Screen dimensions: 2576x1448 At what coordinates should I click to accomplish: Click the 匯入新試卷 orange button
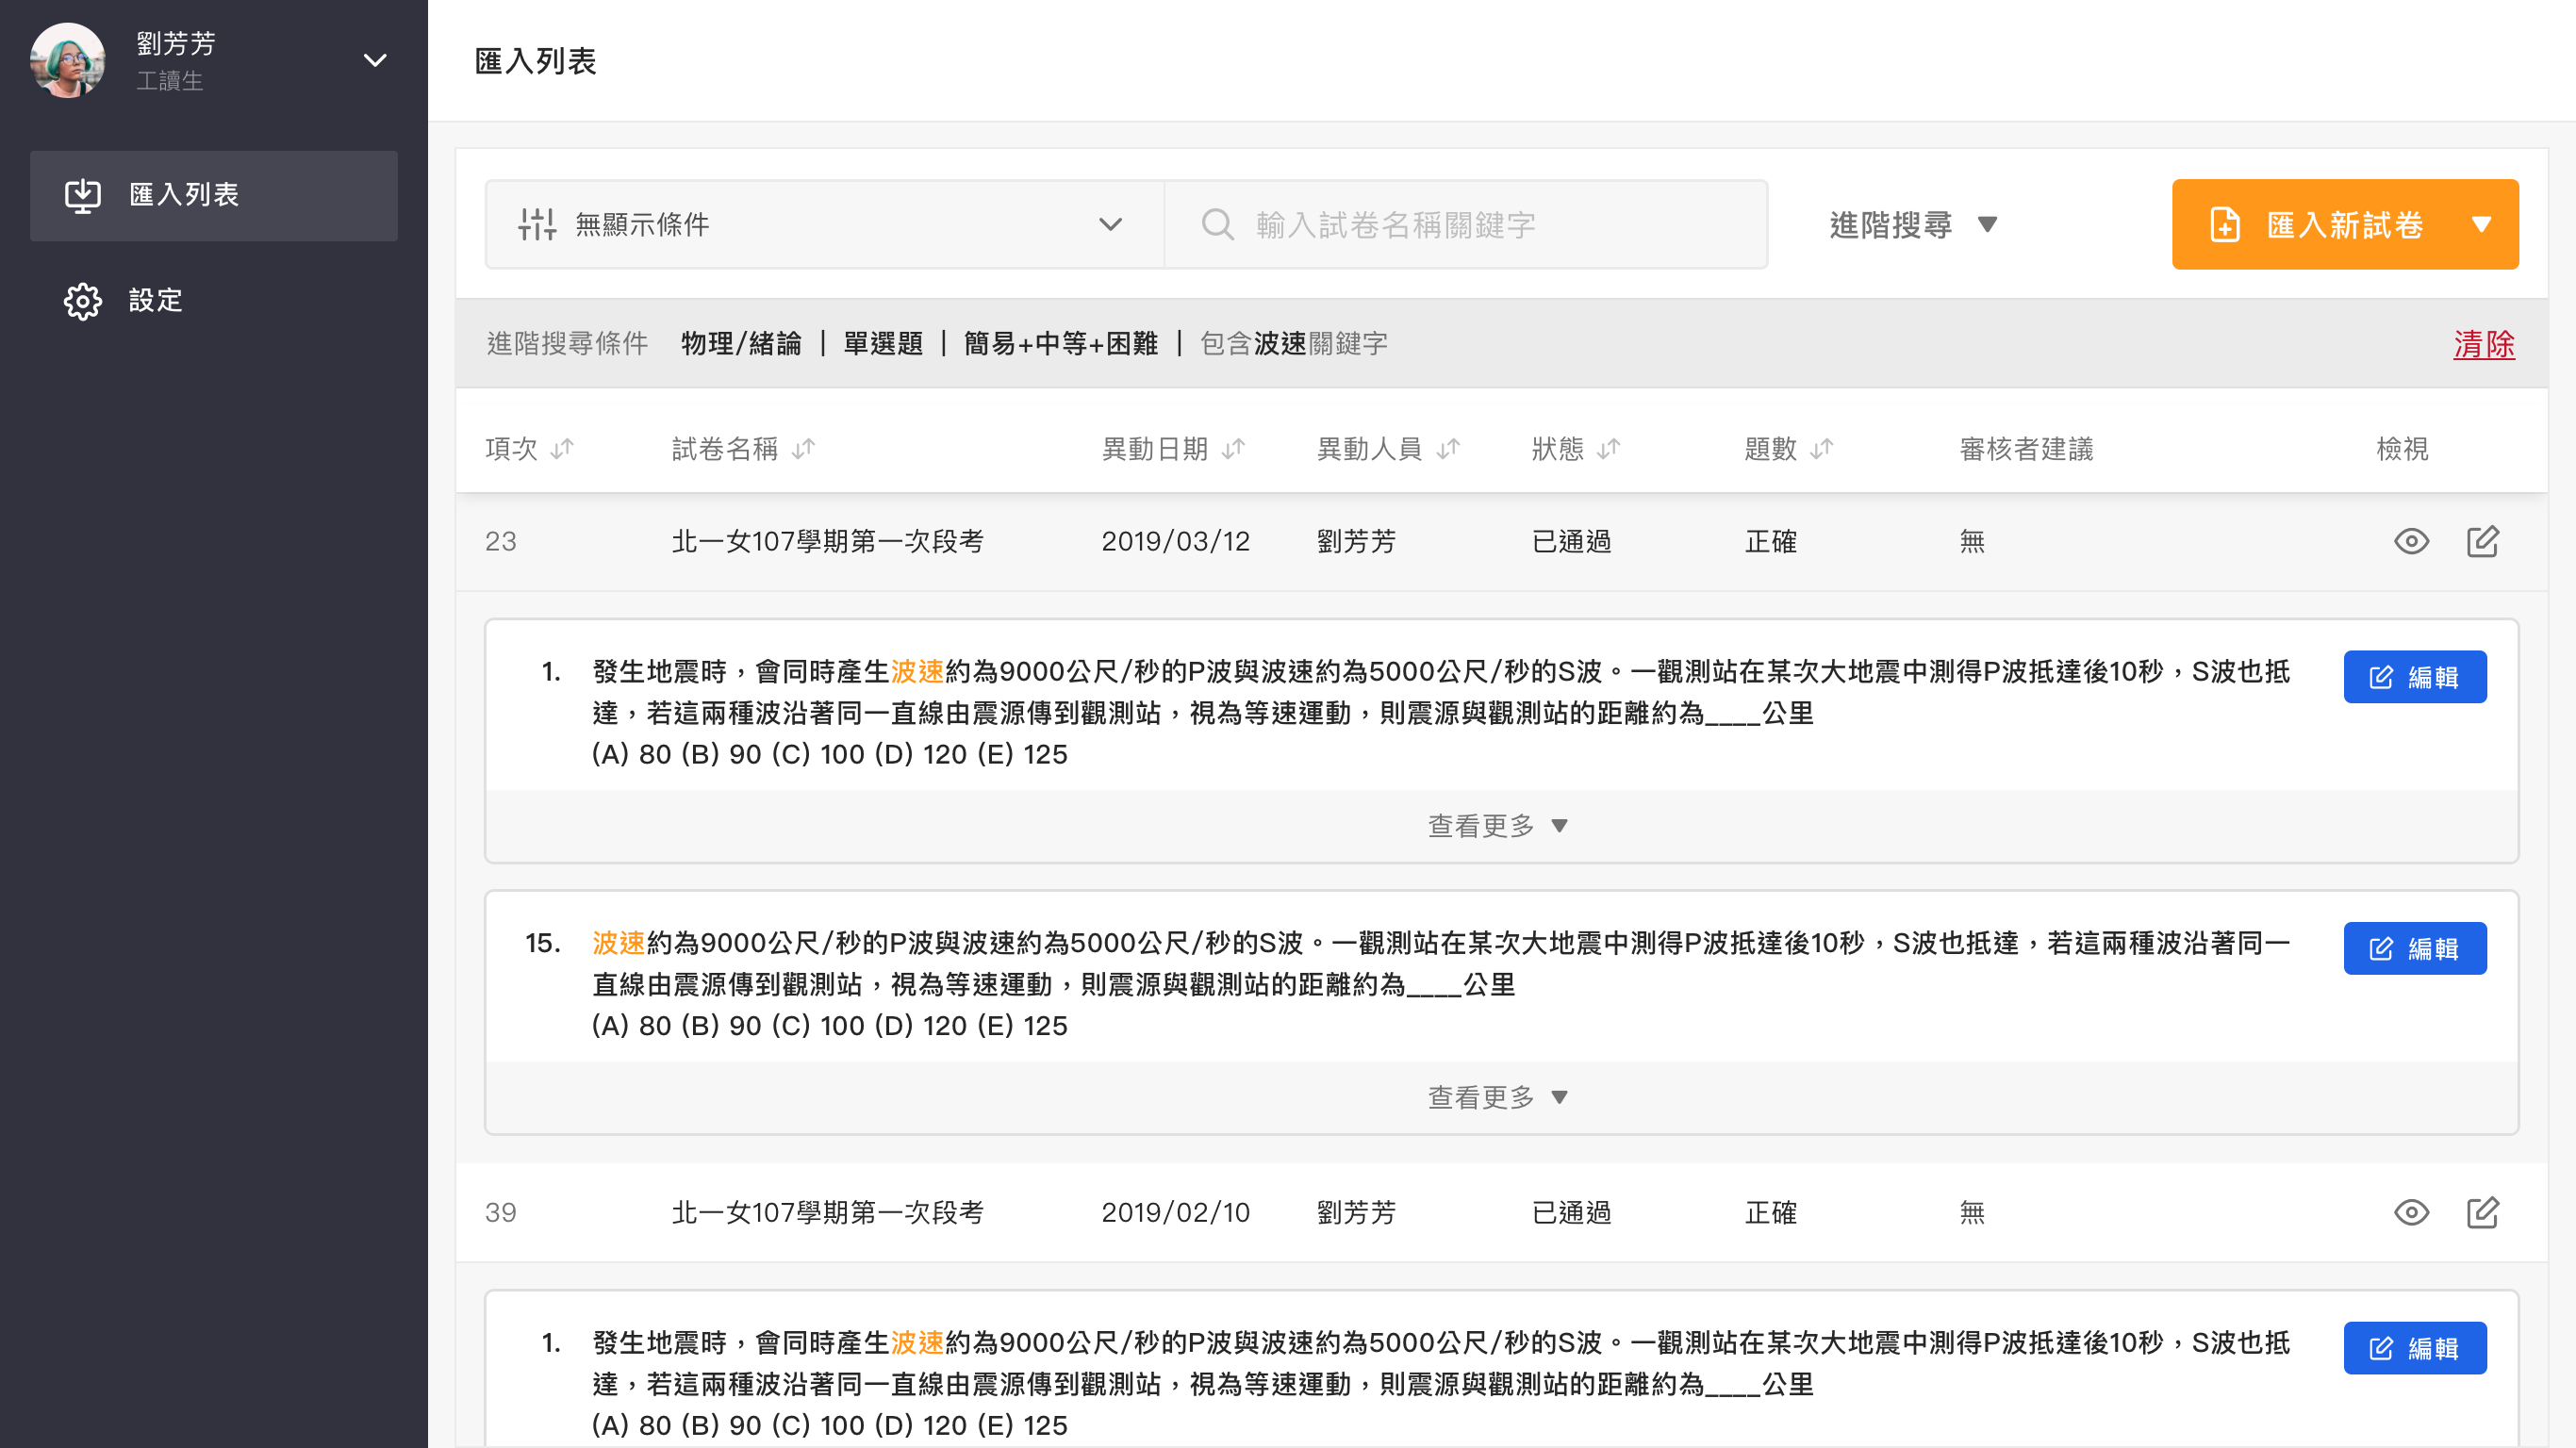pos(2344,224)
